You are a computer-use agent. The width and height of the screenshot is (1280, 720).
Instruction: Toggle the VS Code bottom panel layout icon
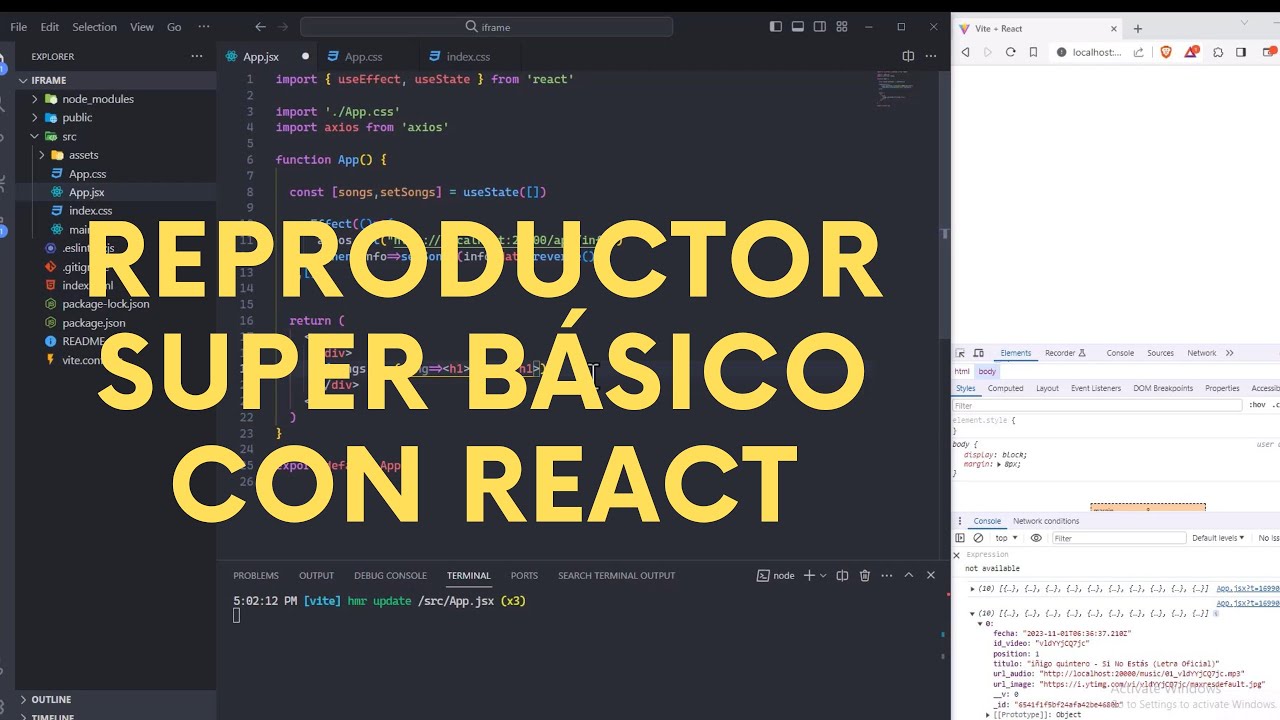[798, 27]
